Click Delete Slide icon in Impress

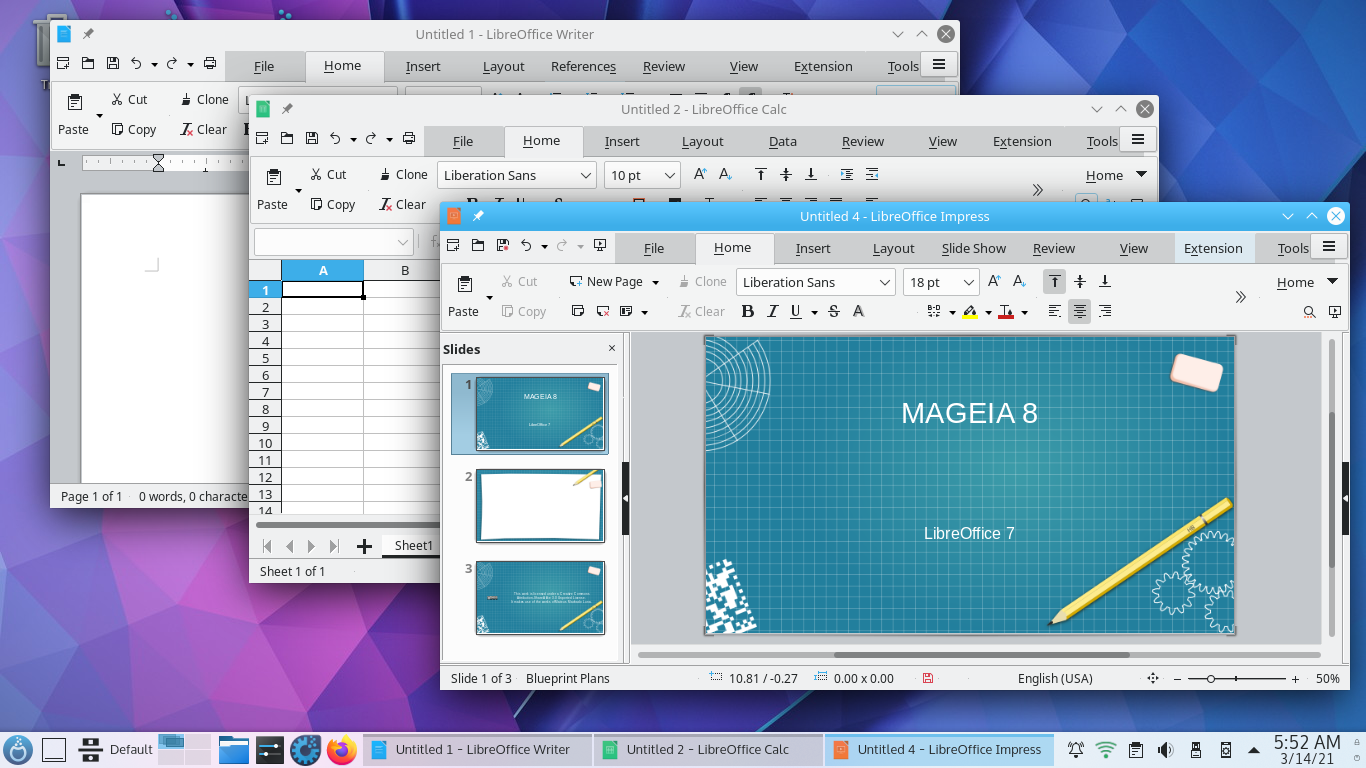tap(602, 312)
